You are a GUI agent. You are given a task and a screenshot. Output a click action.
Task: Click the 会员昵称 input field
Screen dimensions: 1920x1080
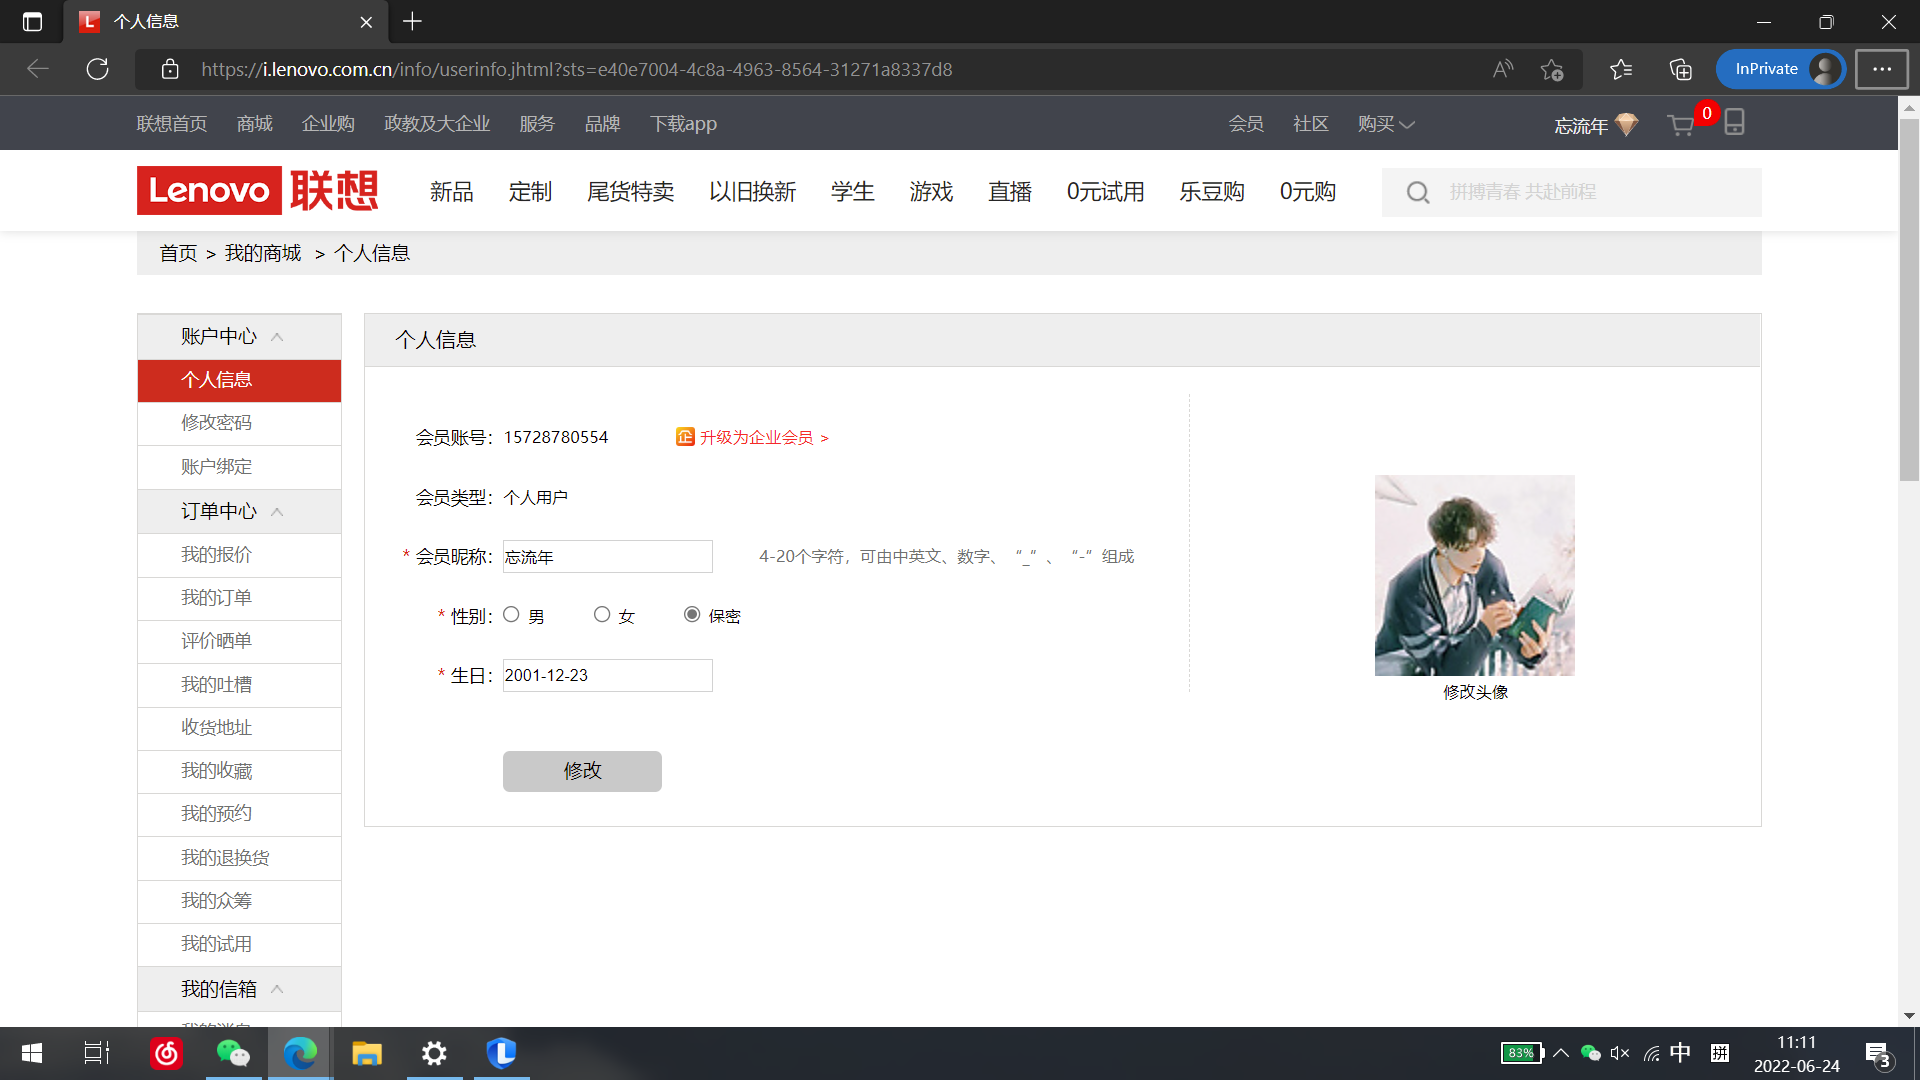pos(607,557)
